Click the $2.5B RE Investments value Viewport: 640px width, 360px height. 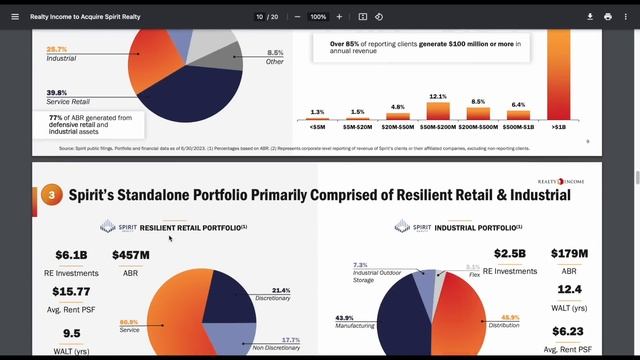[510, 253]
